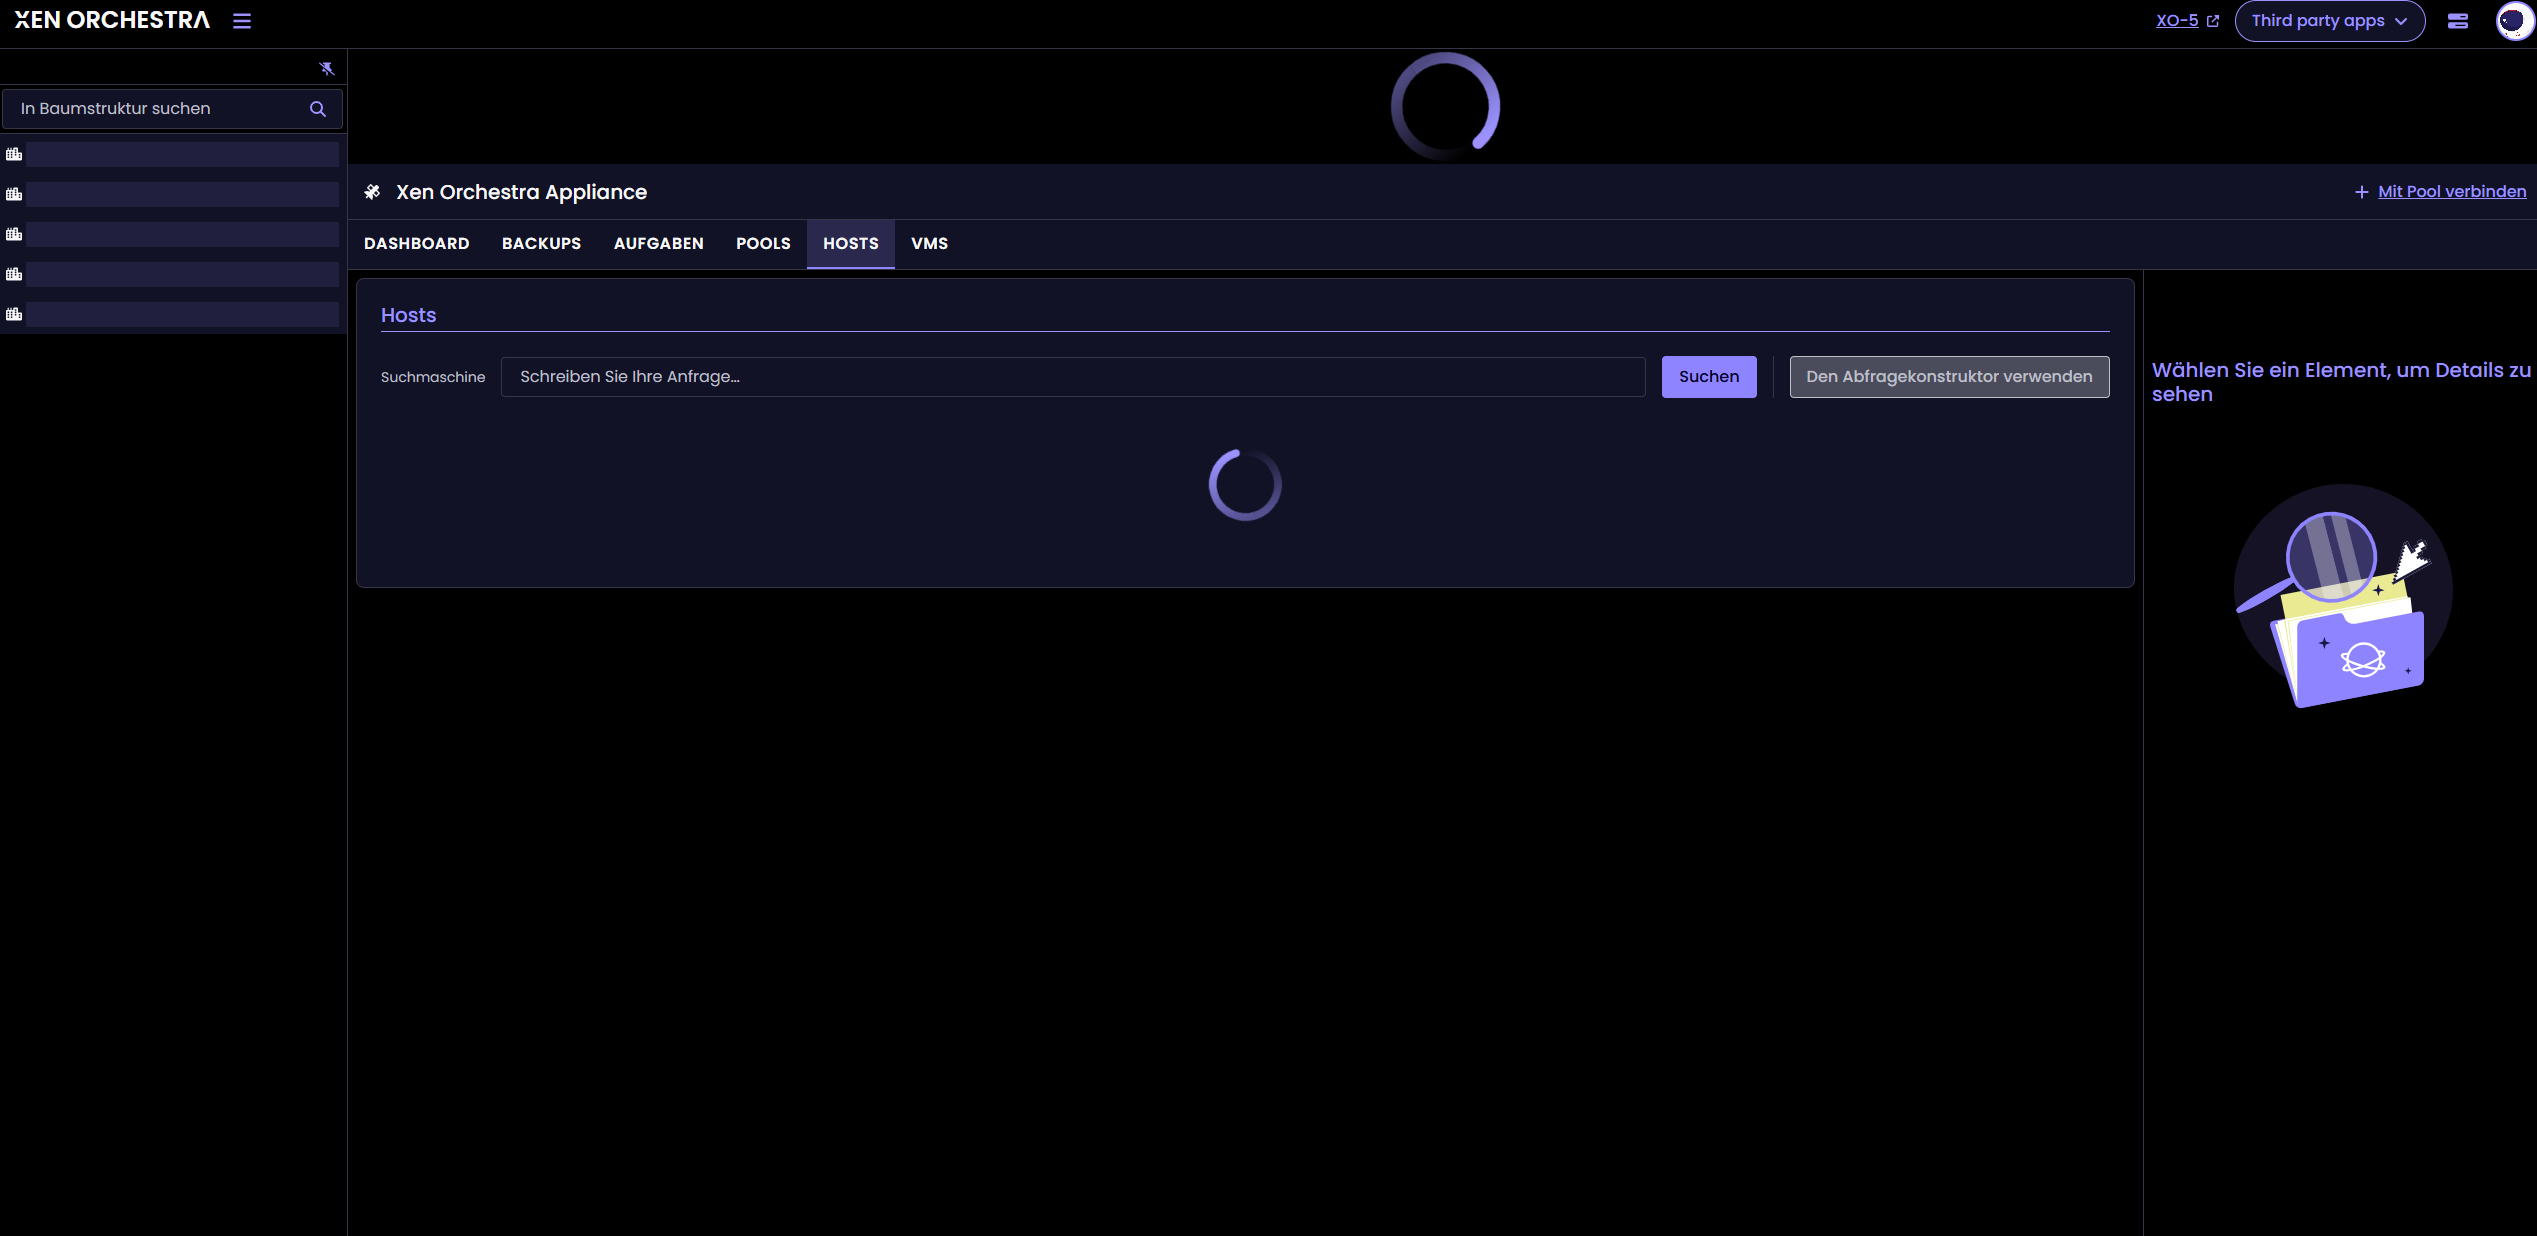The image size is (2537, 1236).
Task: Click the tree search magnifier icon
Action: tap(318, 109)
